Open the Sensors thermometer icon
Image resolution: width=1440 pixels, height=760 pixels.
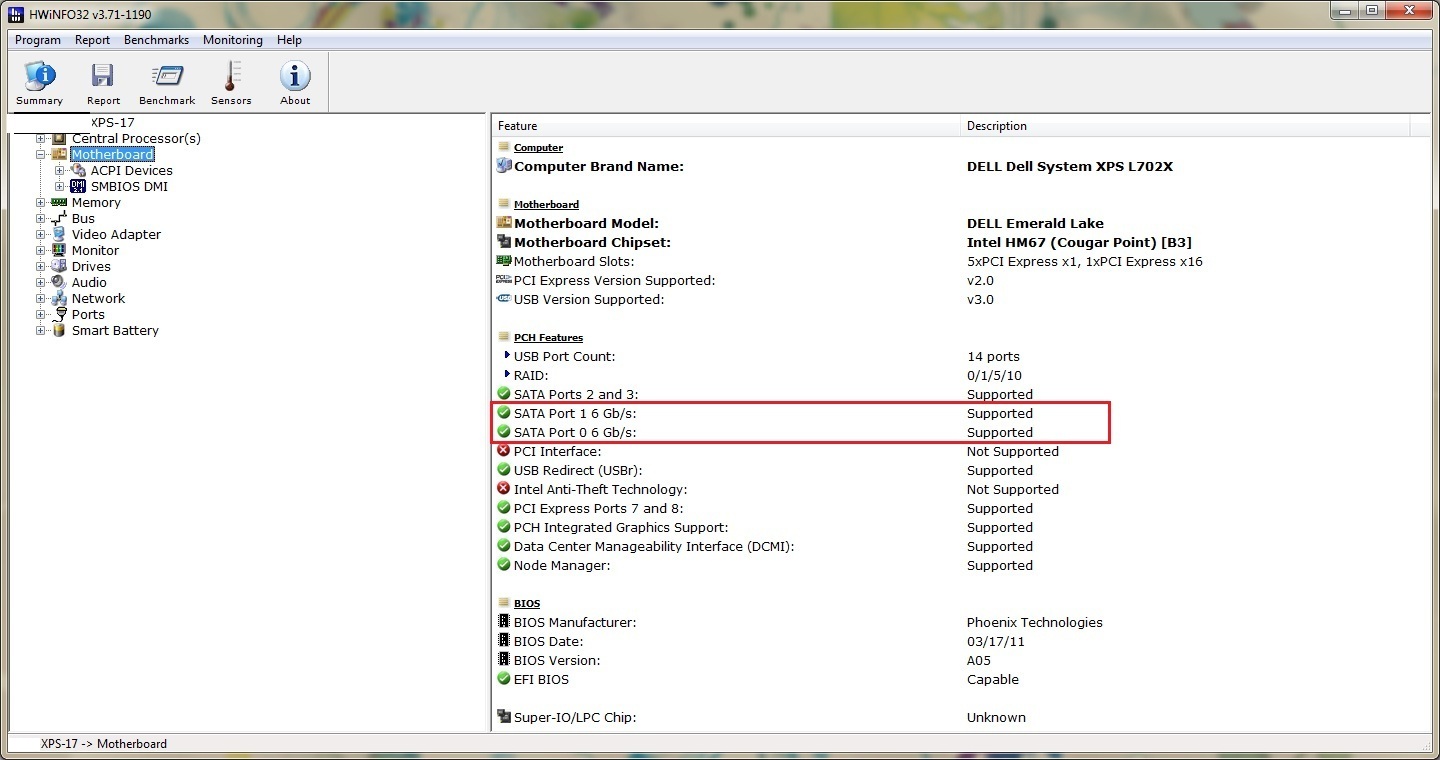coord(231,78)
